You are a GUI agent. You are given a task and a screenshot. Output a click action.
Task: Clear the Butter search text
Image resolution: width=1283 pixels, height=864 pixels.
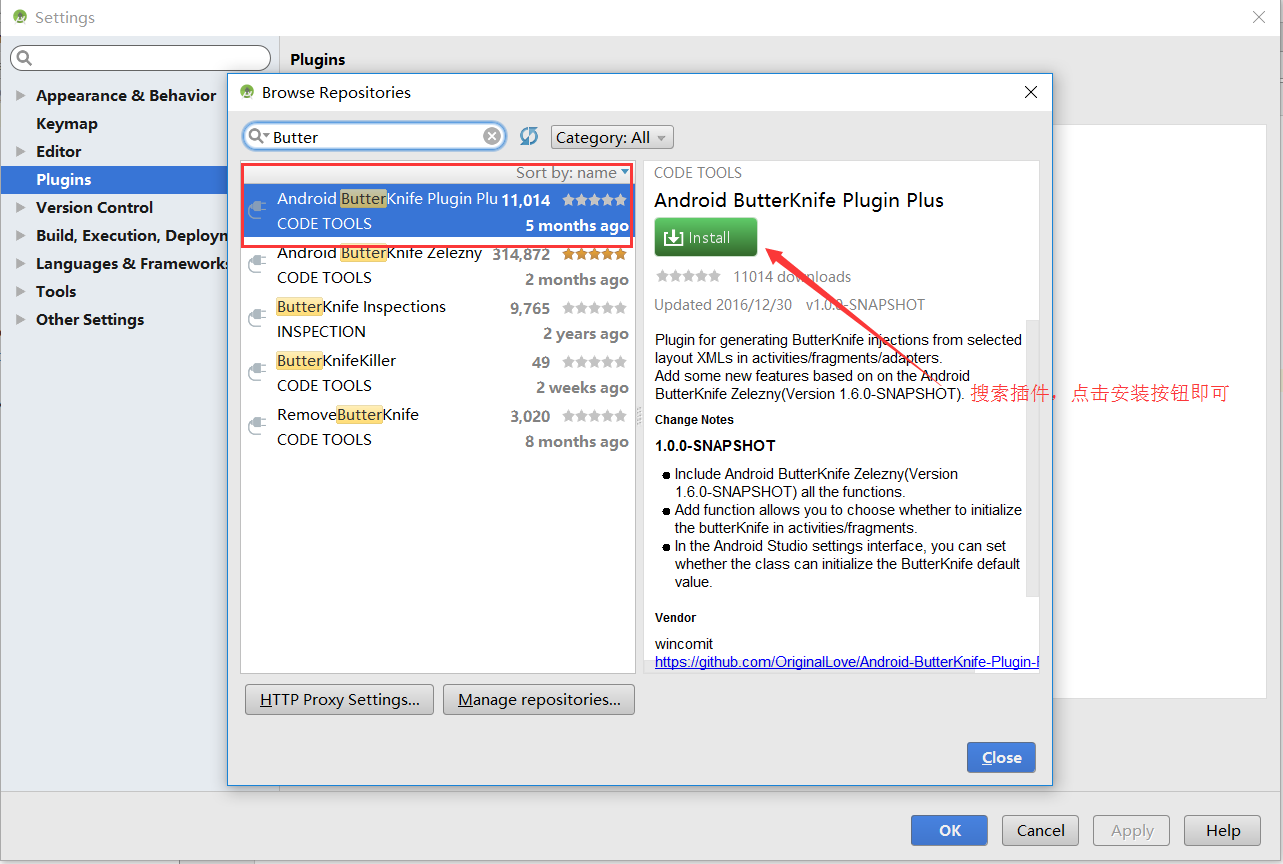[x=492, y=136]
